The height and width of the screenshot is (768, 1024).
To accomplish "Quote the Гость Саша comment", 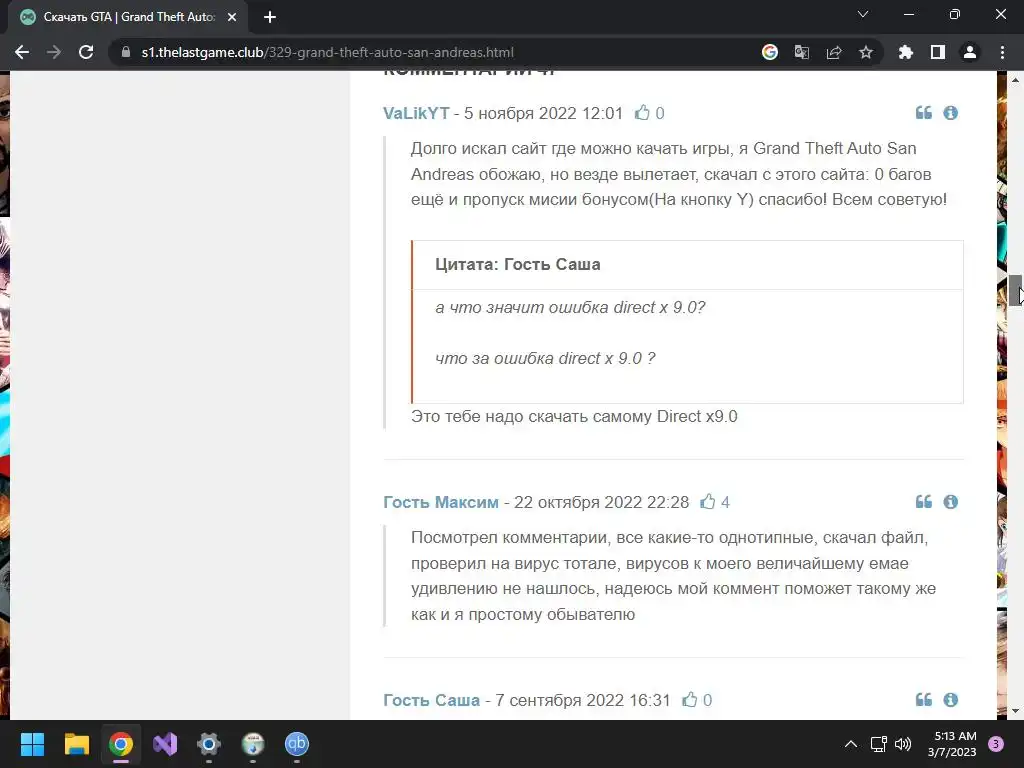I will (x=923, y=699).
